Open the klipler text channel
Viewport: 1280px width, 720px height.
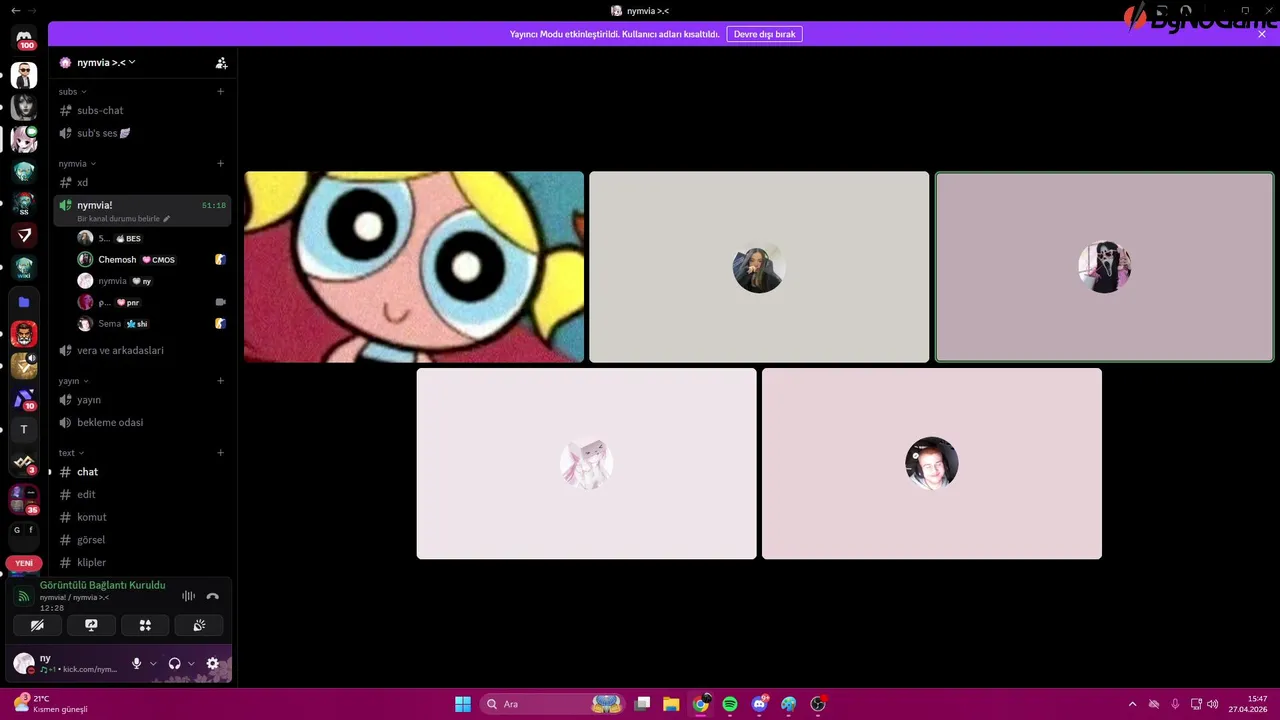tap(142, 562)
